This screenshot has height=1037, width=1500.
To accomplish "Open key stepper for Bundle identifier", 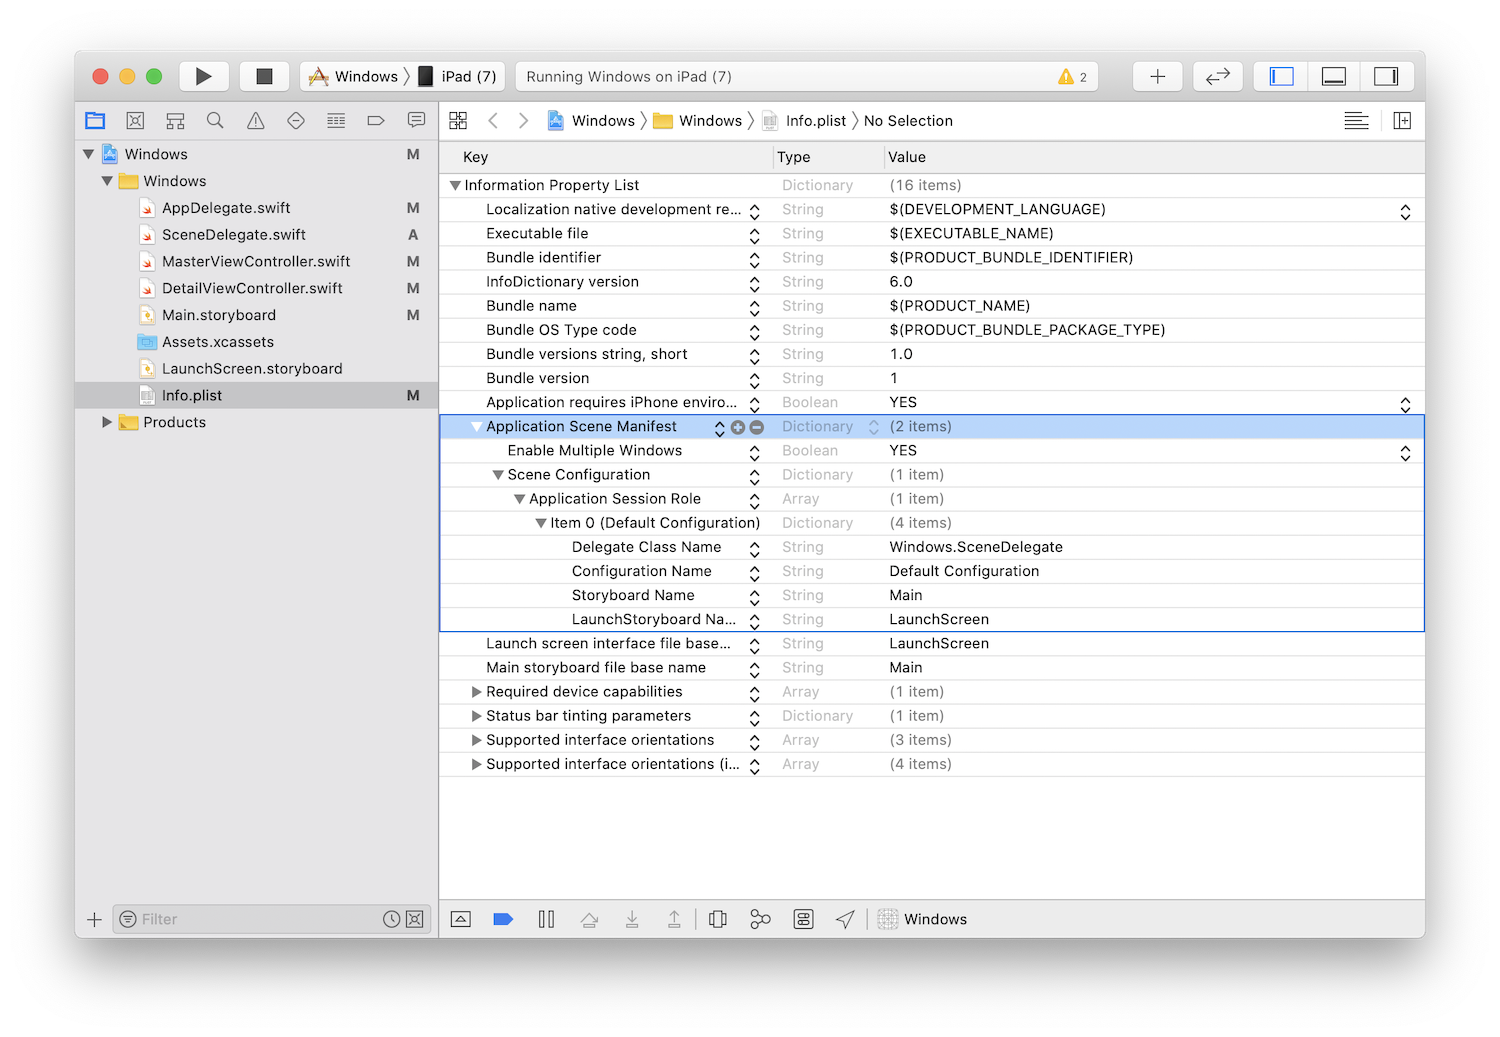I will (x=755, y=259).
